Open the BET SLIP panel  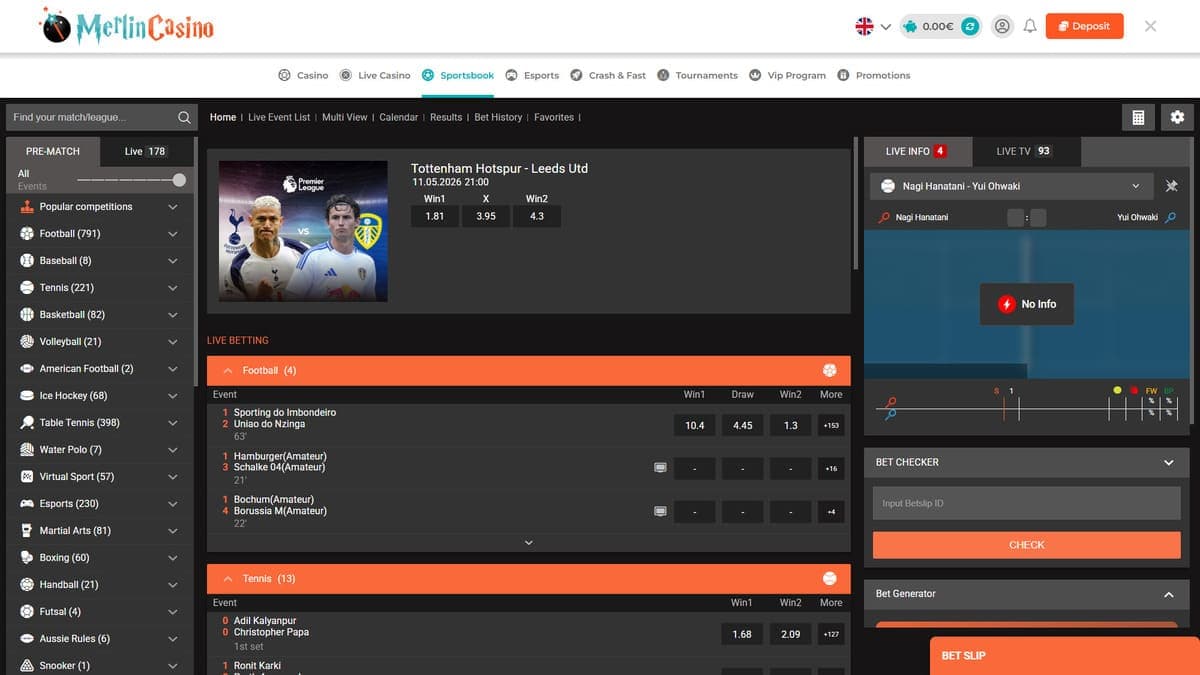tap(1065, 656)
